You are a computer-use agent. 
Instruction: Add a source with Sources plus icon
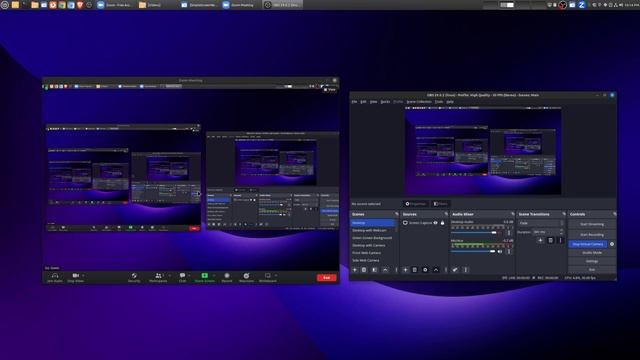coord(405,270)
